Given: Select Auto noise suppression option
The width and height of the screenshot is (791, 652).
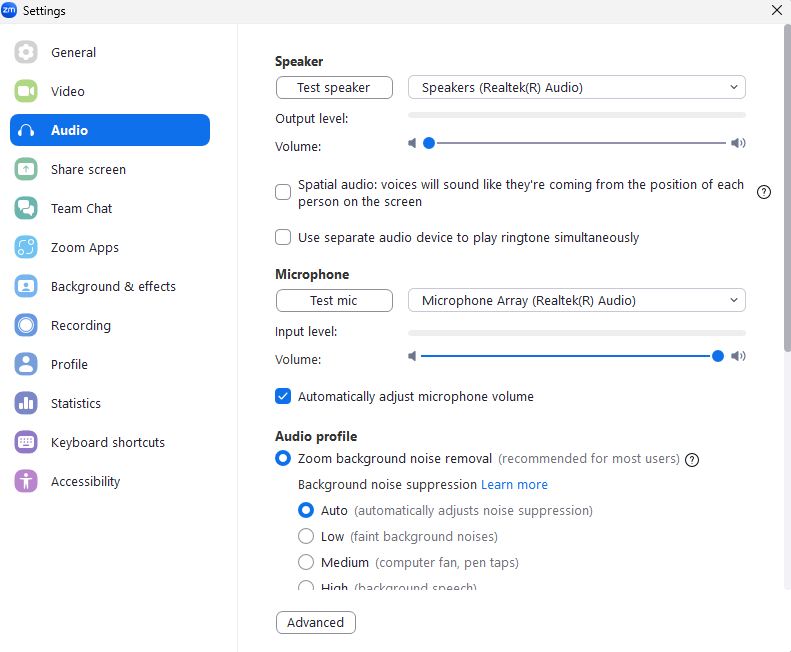Looking at the screenshot, I should (306, 510).
